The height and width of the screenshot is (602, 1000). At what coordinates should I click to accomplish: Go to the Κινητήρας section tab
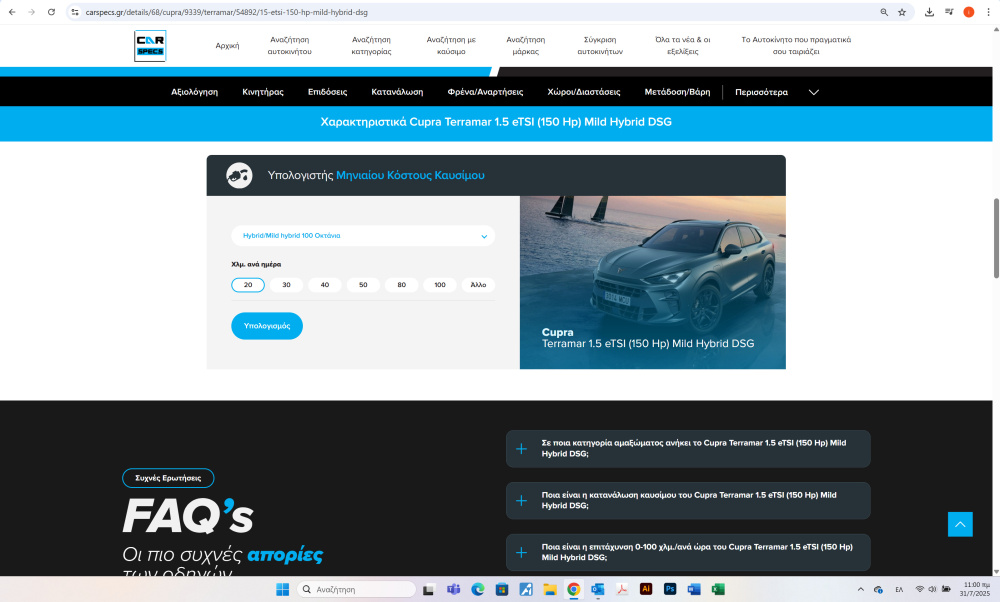tap(262, 92)
